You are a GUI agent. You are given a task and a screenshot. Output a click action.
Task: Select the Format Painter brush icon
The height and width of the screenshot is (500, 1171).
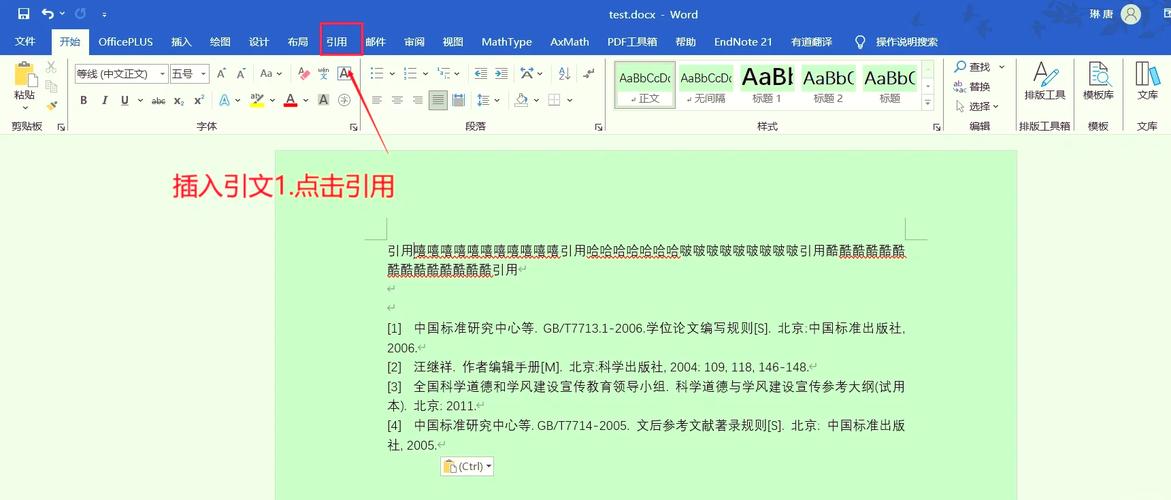51,106
